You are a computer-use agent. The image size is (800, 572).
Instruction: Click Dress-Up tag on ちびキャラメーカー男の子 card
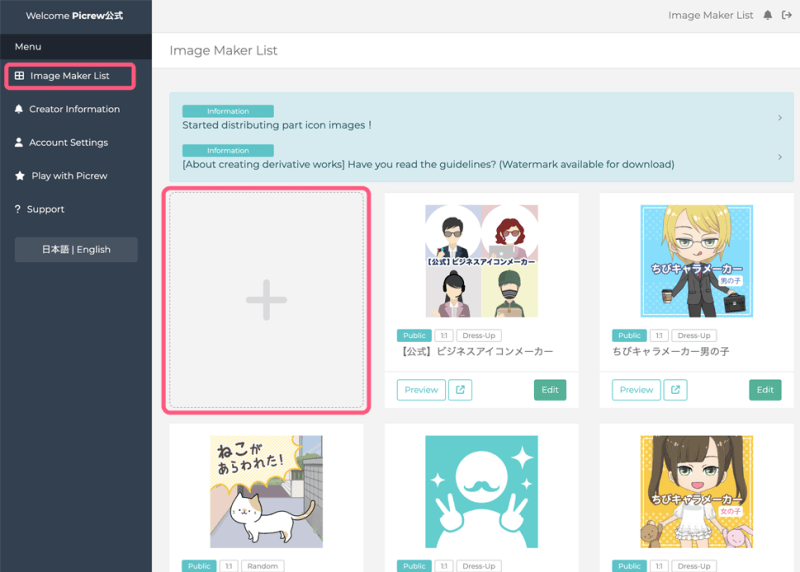pos(694,335)
